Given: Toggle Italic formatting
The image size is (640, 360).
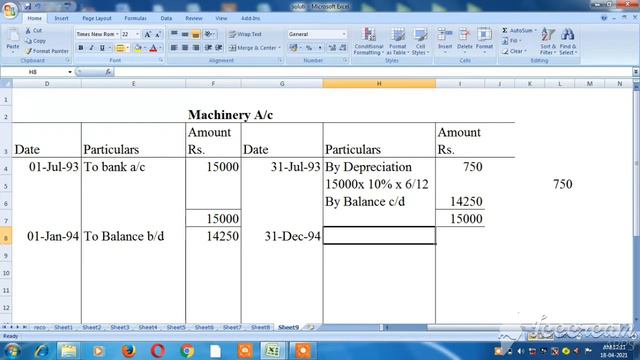Looking at the screenshot, I should point(92,48).
